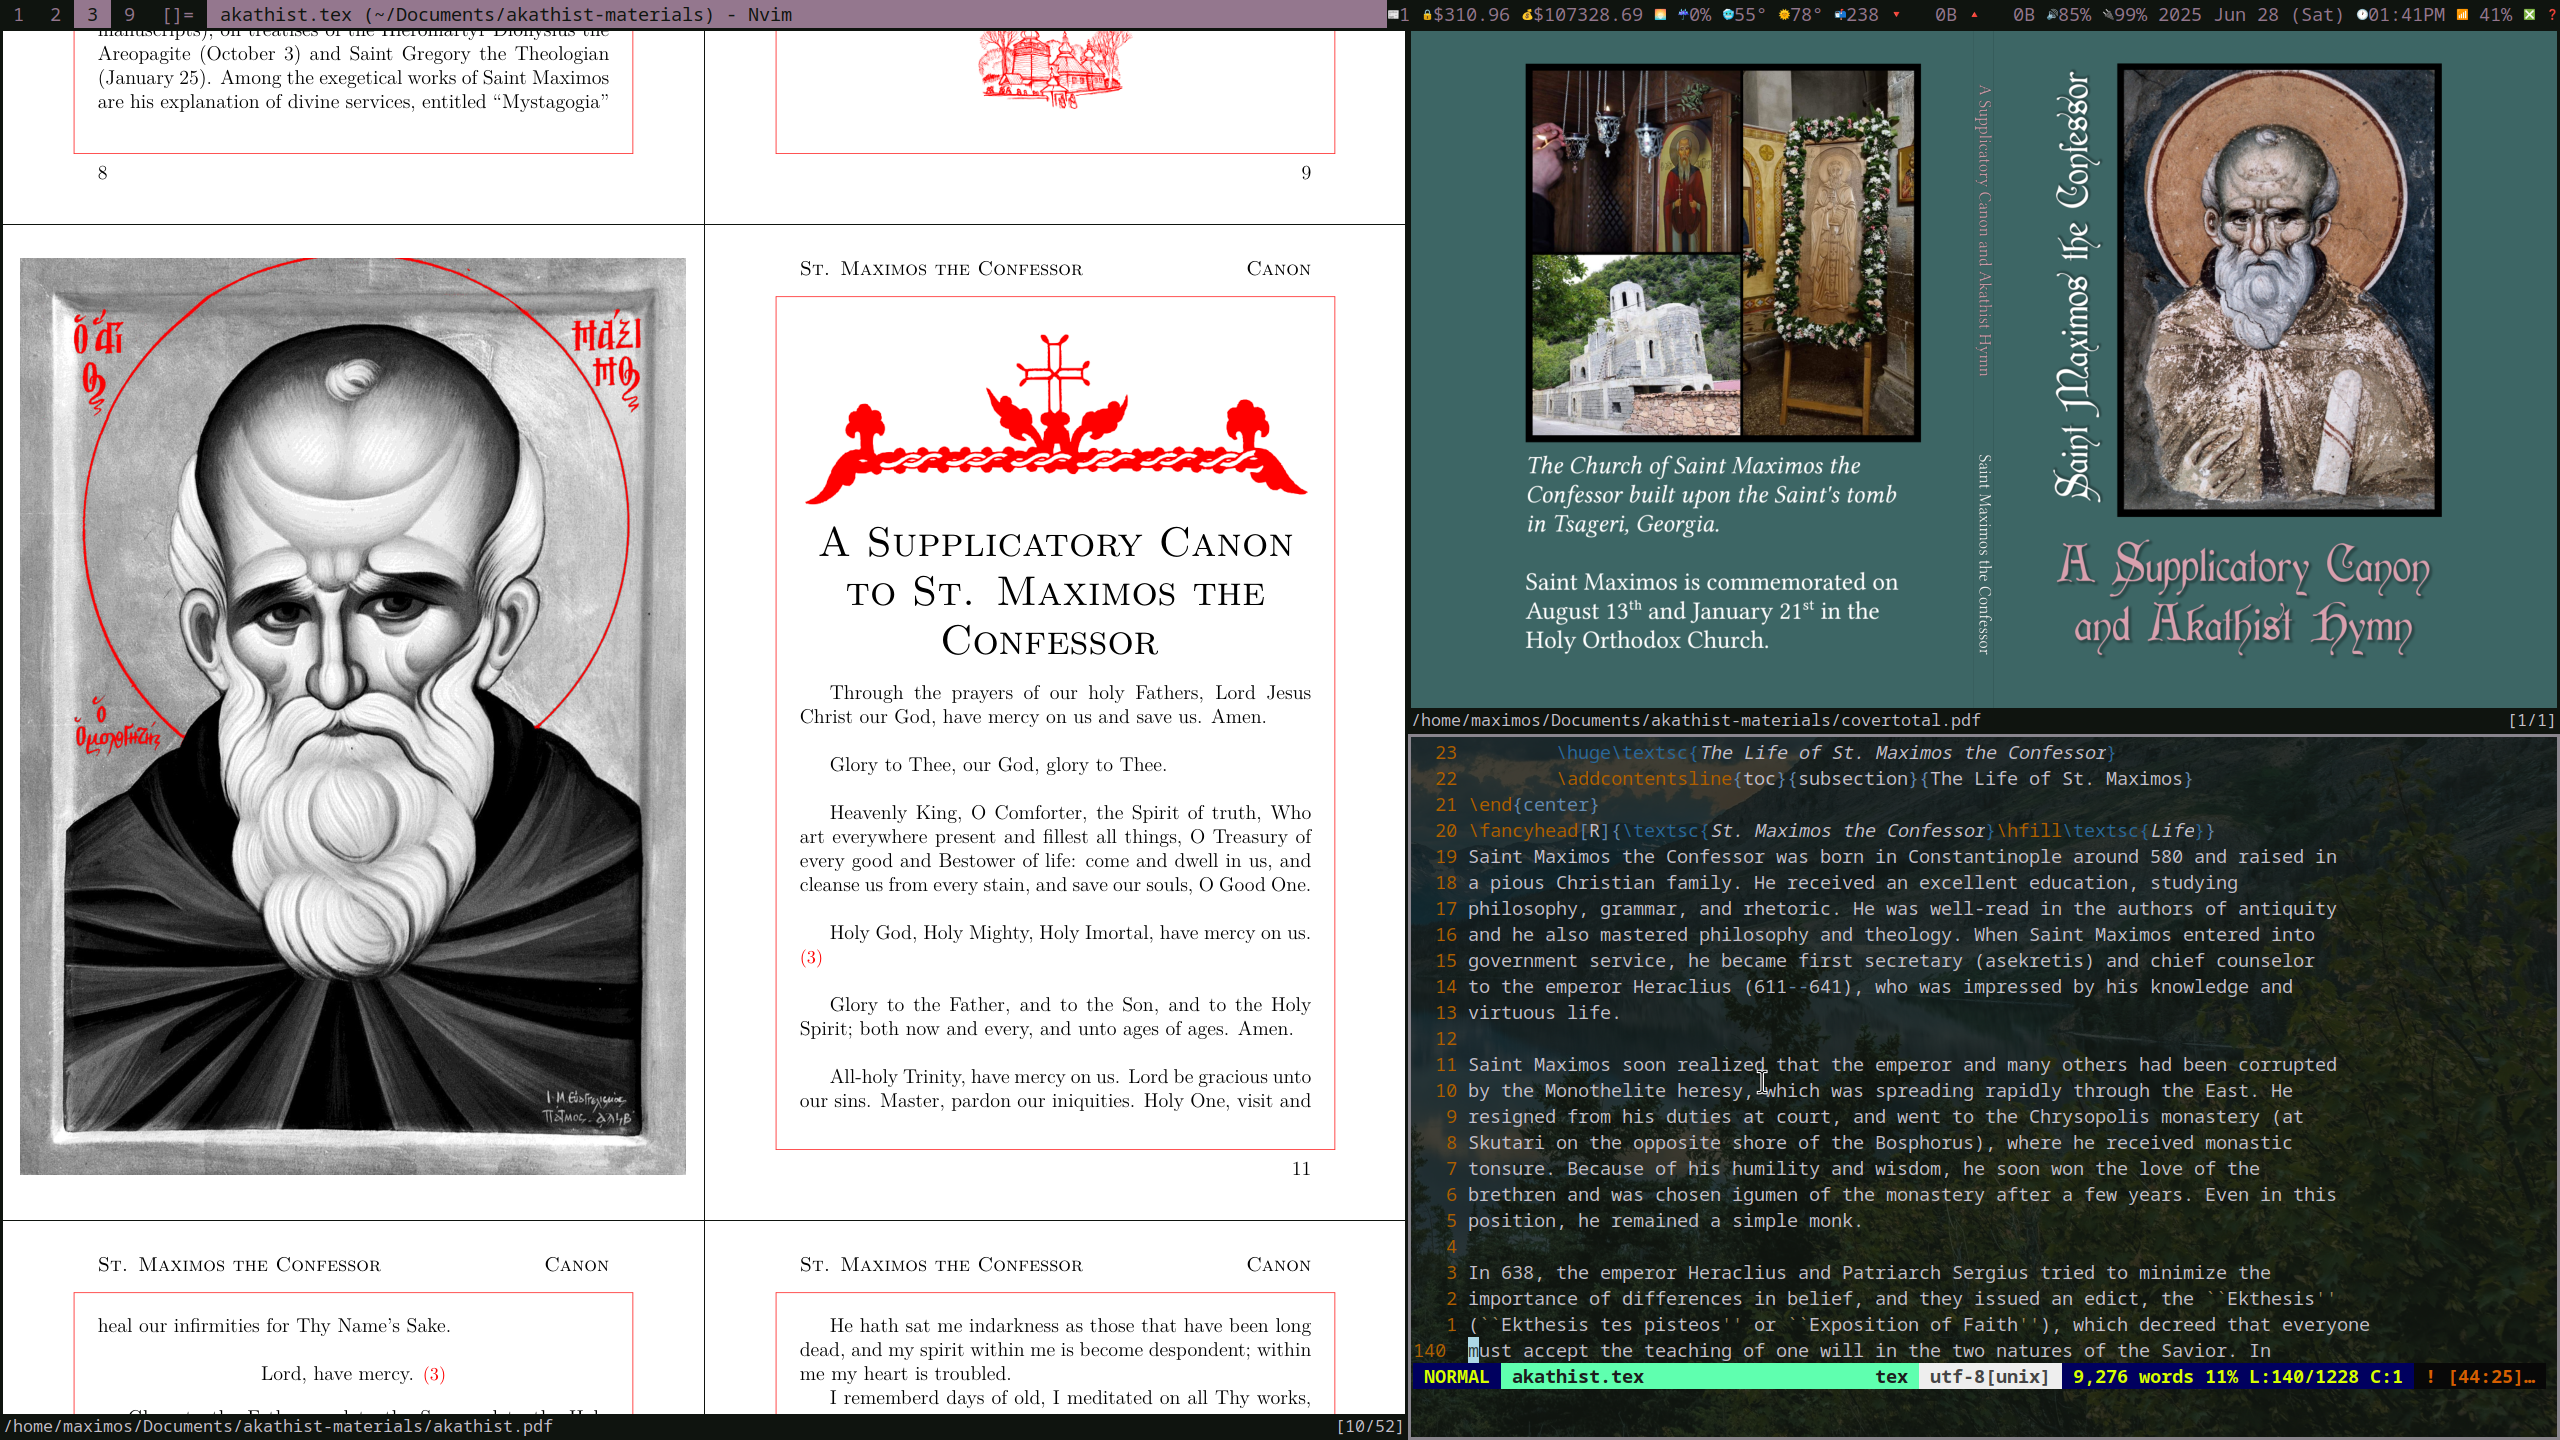Click the utf-8[unix] encoding indicator
The width and height of the screenshot is (2560, 1440).
tap(1989, 1377)
